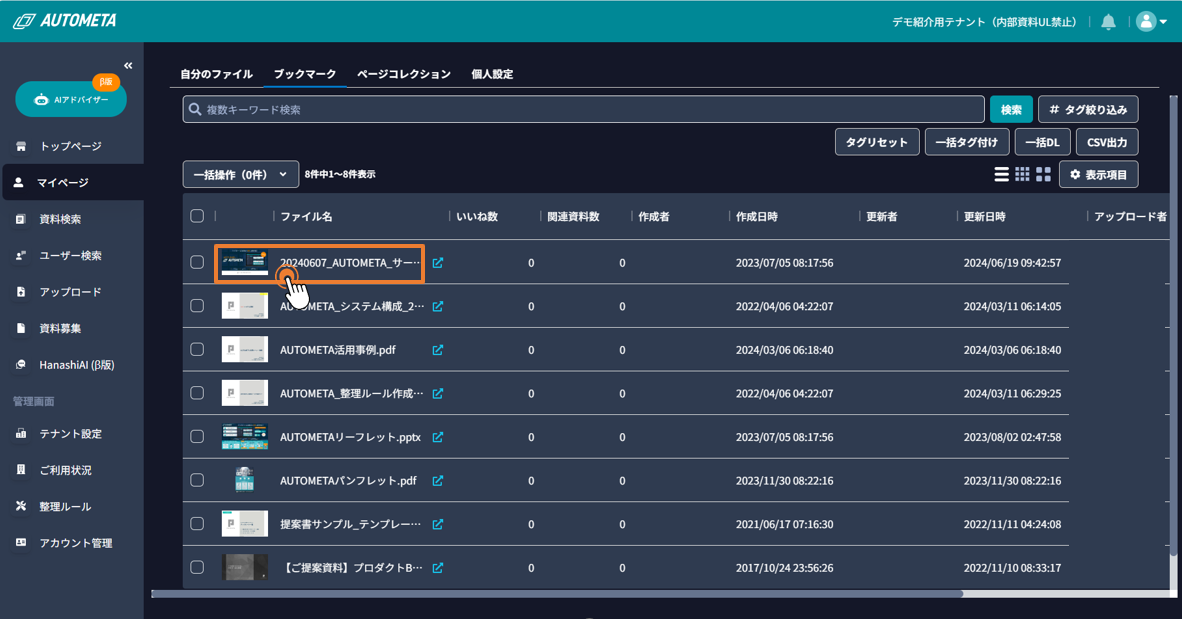This screenshot has width=1182, height=619.
Task: Open ユーザー検索 from sidebar
Action: point(70,256)
